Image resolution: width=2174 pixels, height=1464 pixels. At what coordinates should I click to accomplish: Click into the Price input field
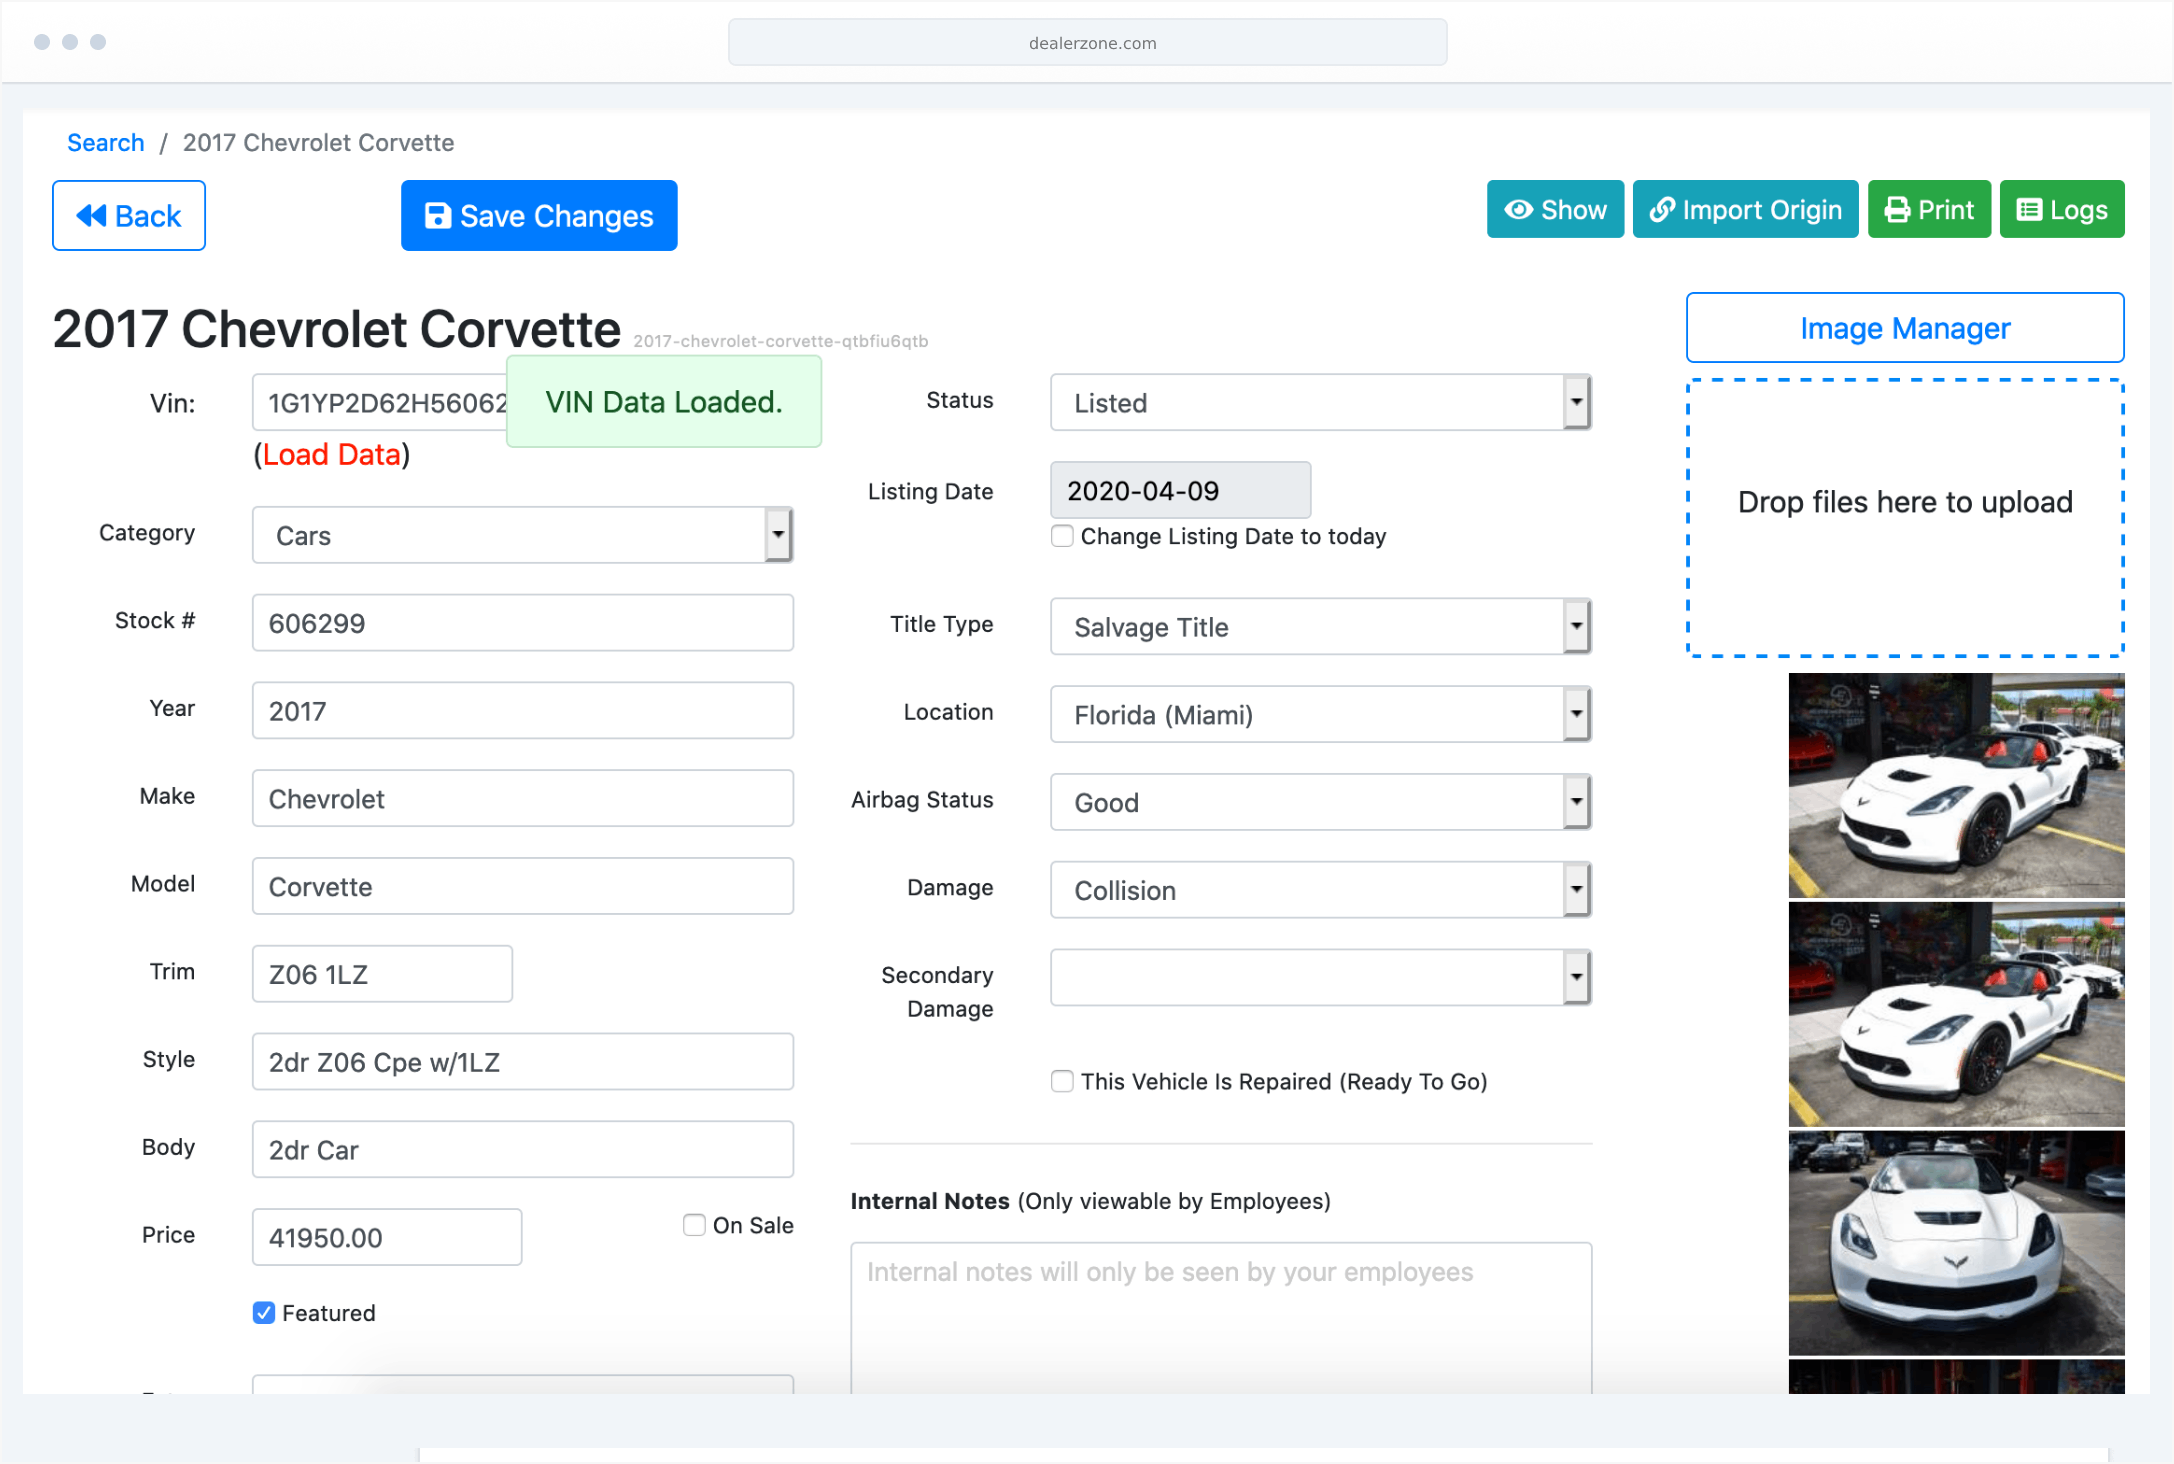(387, 1238)
